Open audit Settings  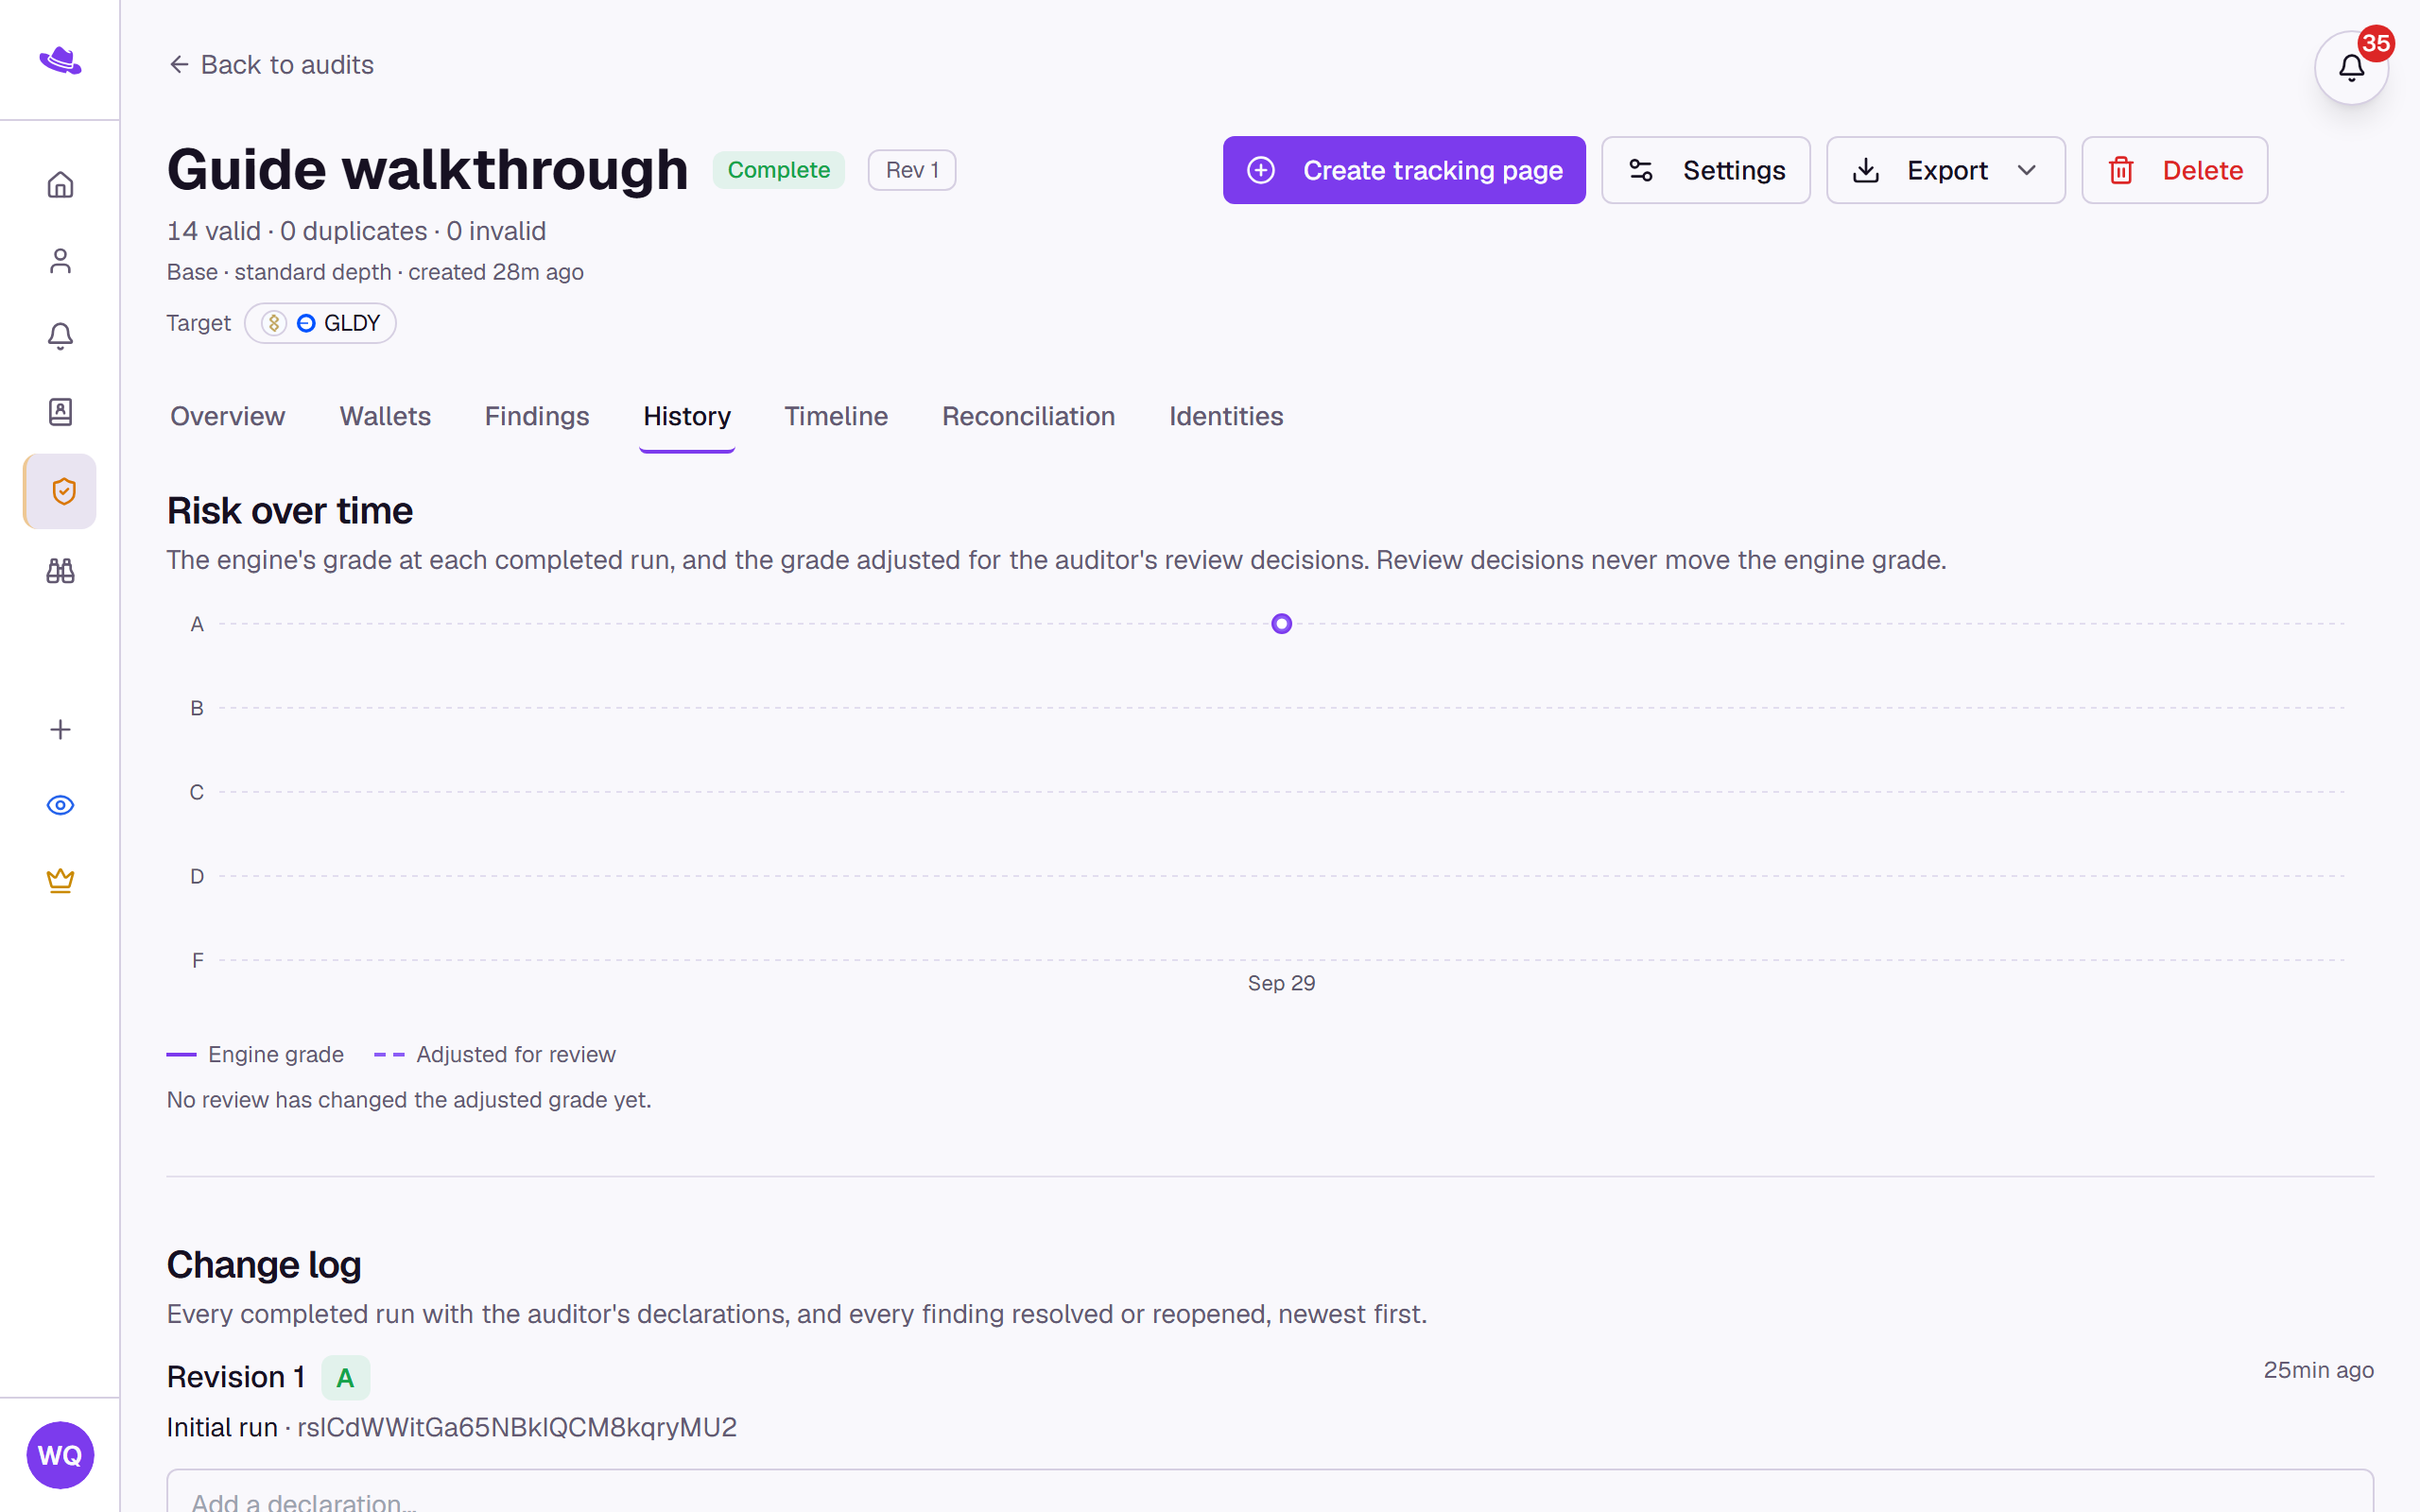tap(1706, 170)
